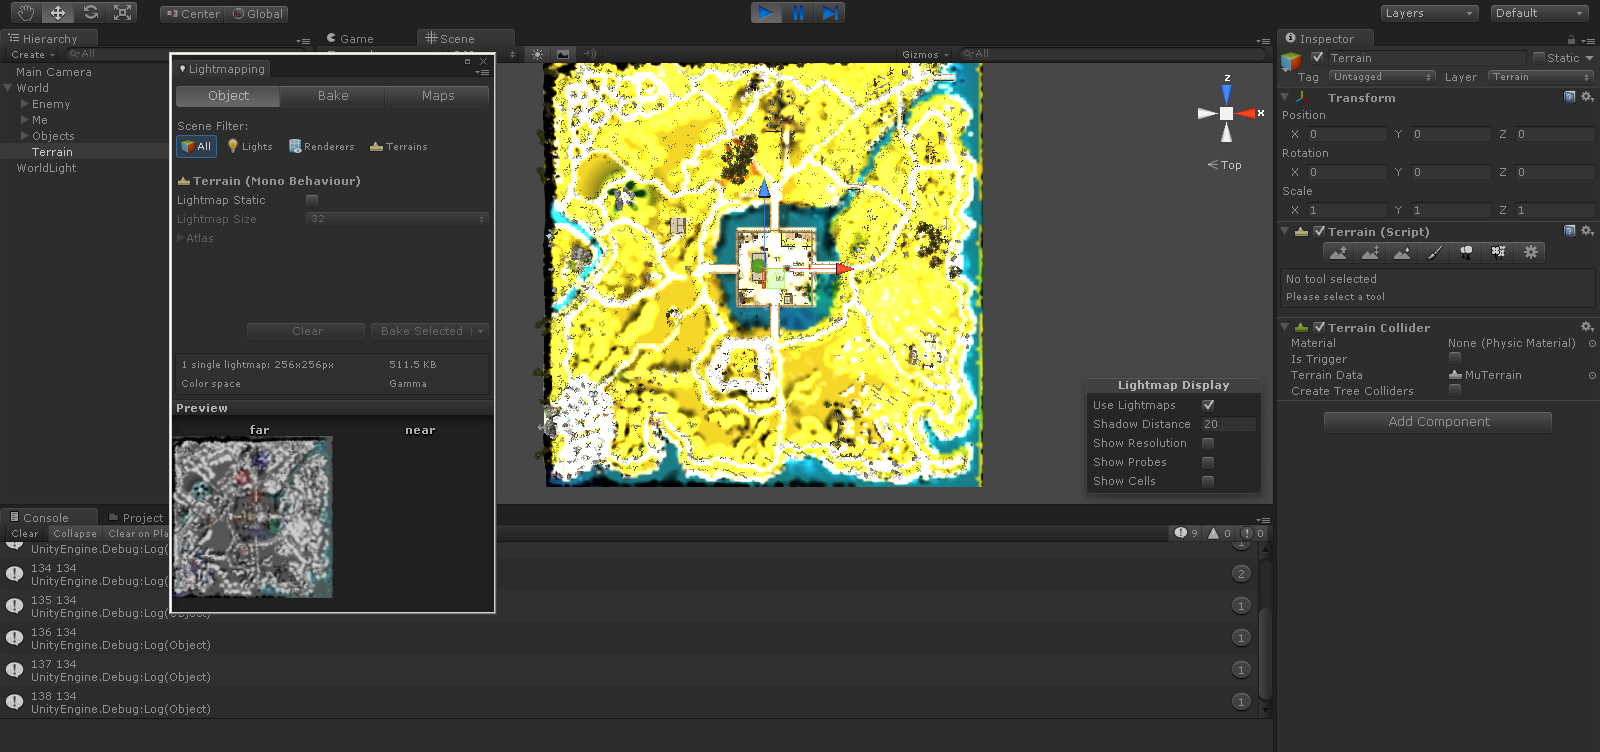Viewport: 1600px width, 752px height.
Task: Select the Raise/Lower Terrain tool
Action: (x=1339, y=252)
